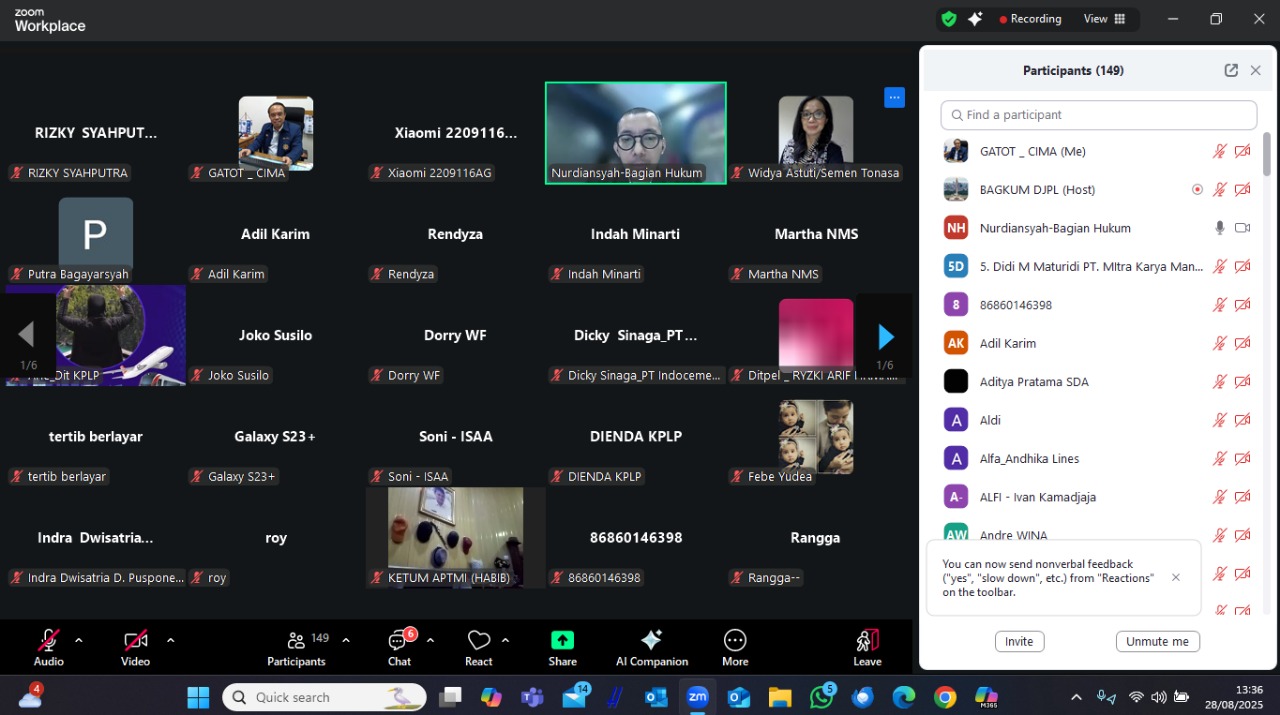Open the AI Companion panel

(x=651, y=641)
